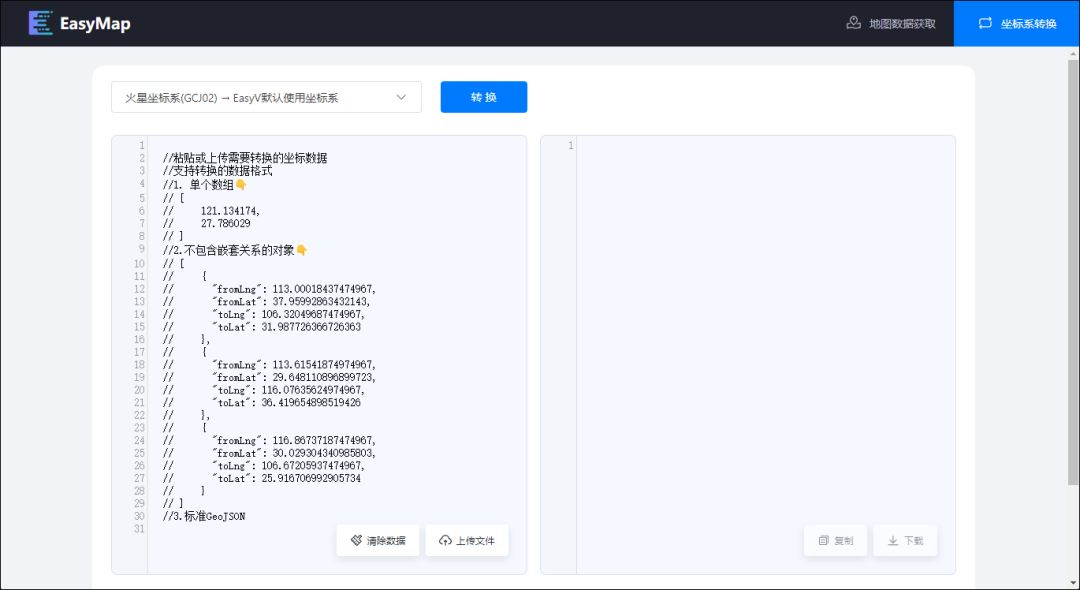Click the 上传文件 button
The height and width of the screenshot is (590, 1080).
(x=467, y=540)
